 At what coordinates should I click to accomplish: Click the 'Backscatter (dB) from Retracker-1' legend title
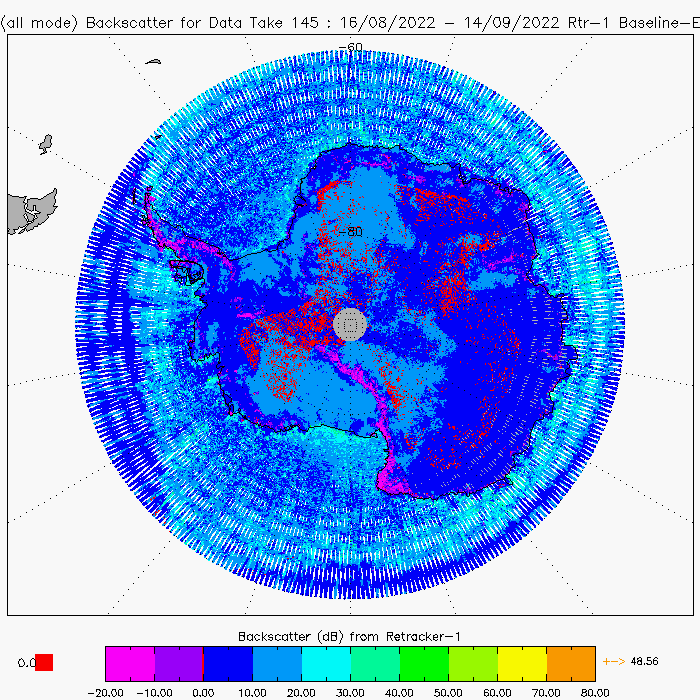point(349,637)
